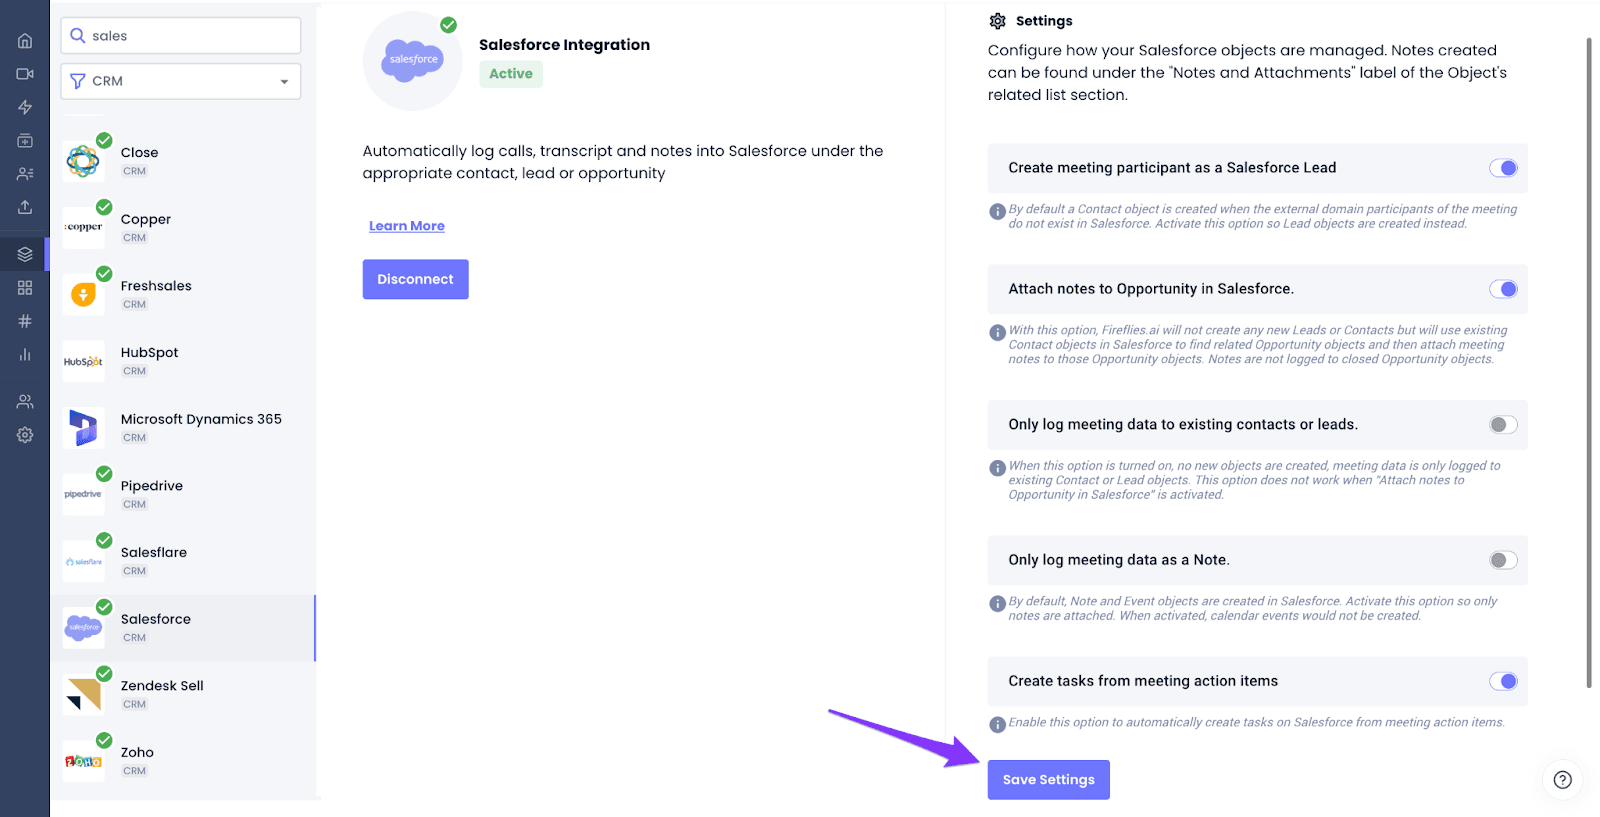The height and width of the screenshot is (817, 1600).
Task: Toggle Create meeting participant as Salesforce Lead
Action: click(1503, 168)
